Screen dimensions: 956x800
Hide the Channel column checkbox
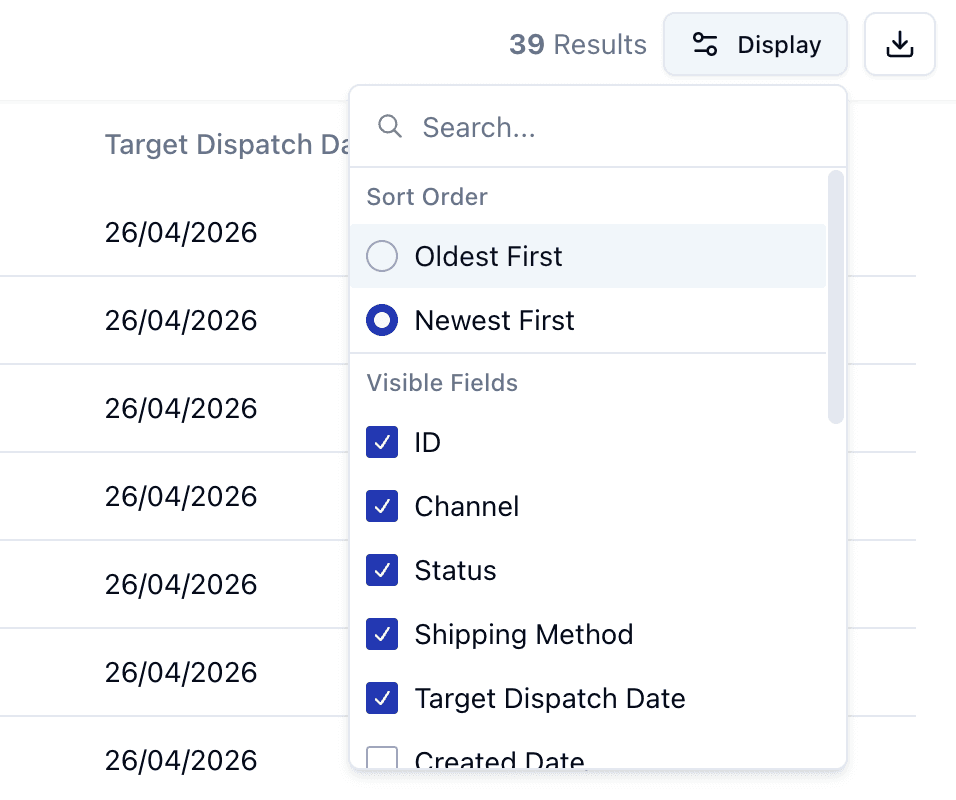[x=382, y=506]
